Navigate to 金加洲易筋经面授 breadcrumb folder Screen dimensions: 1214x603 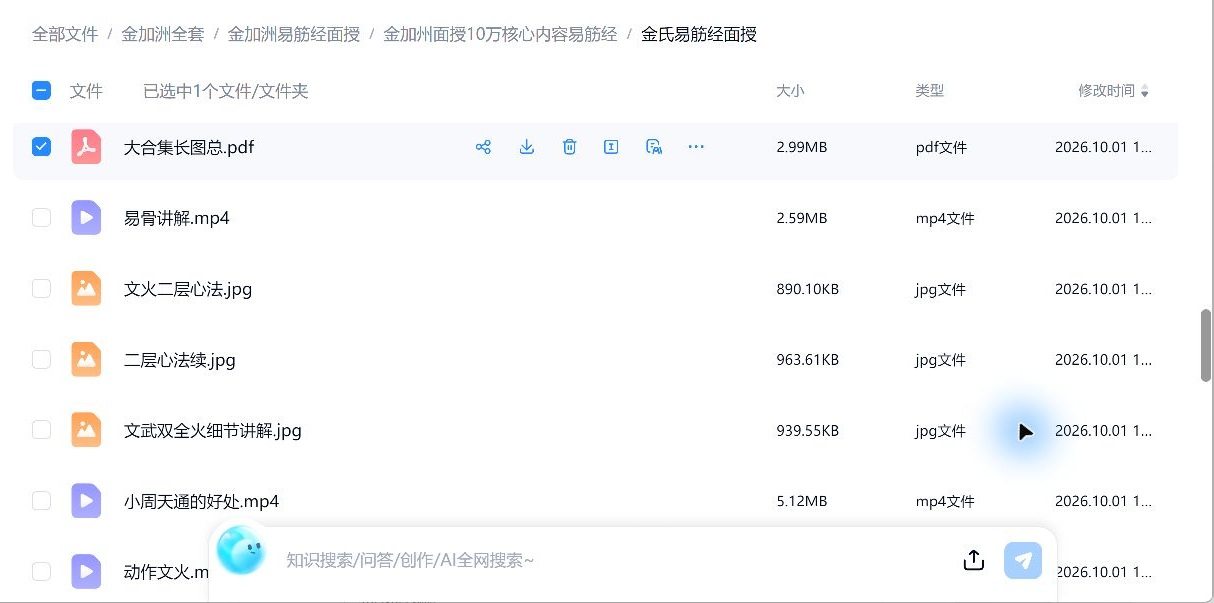click(294, 34)
